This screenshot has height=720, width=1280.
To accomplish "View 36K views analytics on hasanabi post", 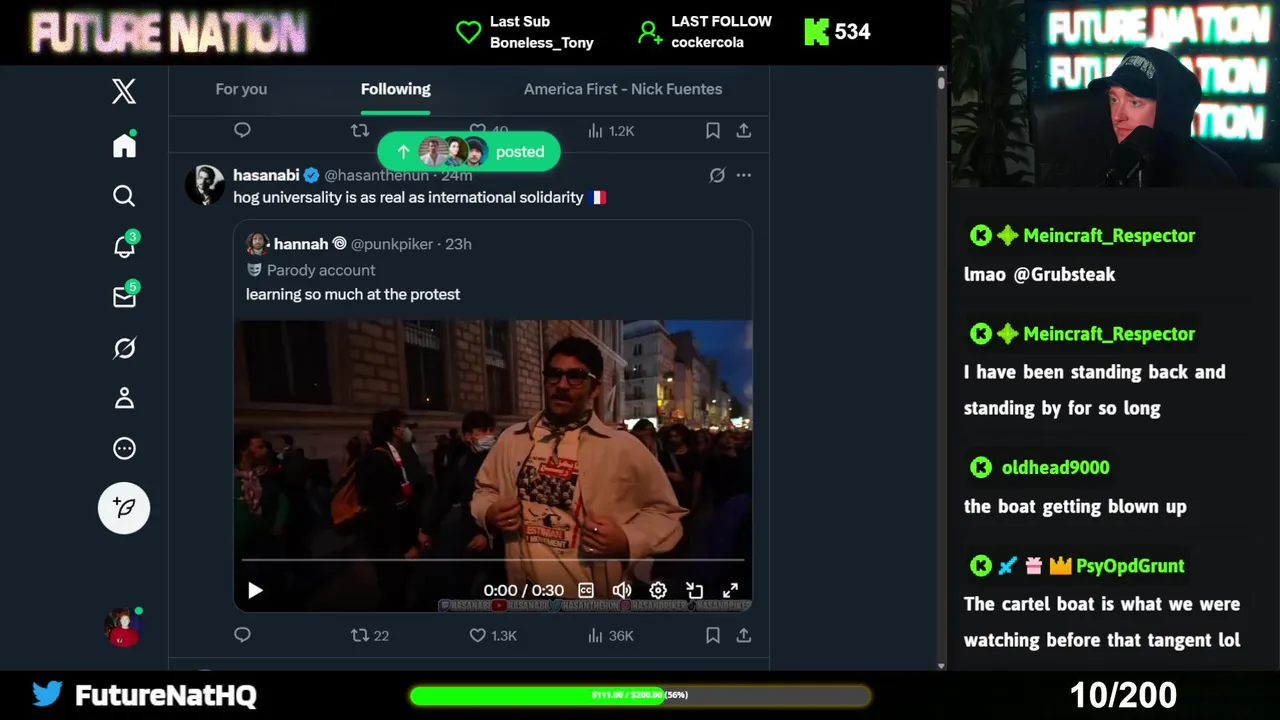I will (611, 635).
